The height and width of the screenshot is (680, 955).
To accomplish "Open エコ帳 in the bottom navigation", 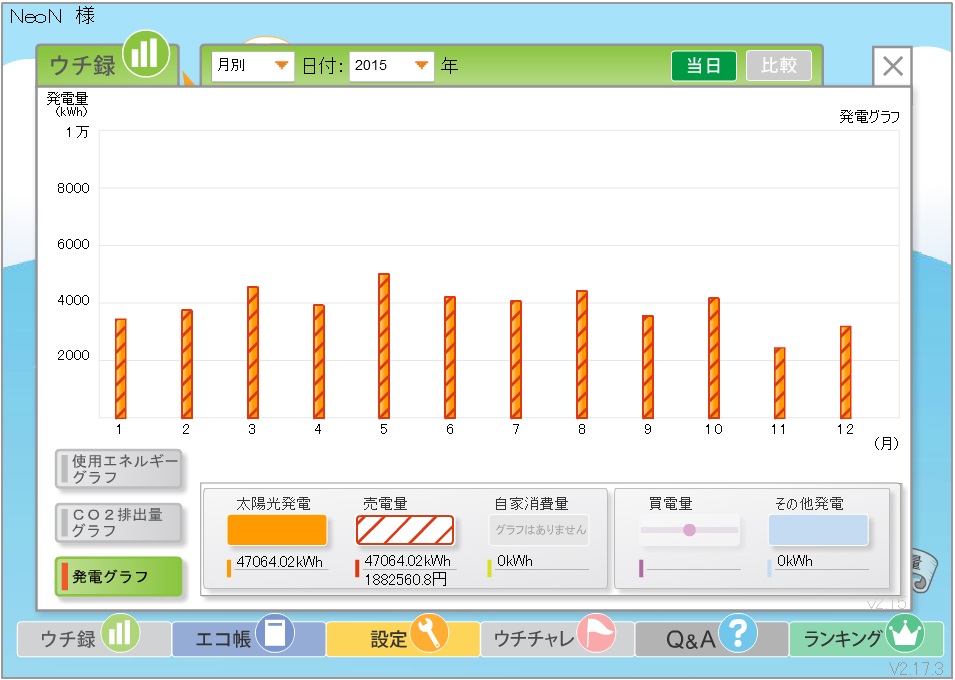I will 248,639.
